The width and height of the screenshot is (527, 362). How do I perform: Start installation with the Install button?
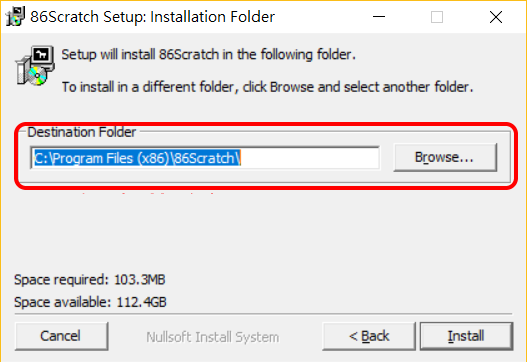pos(467,336)
